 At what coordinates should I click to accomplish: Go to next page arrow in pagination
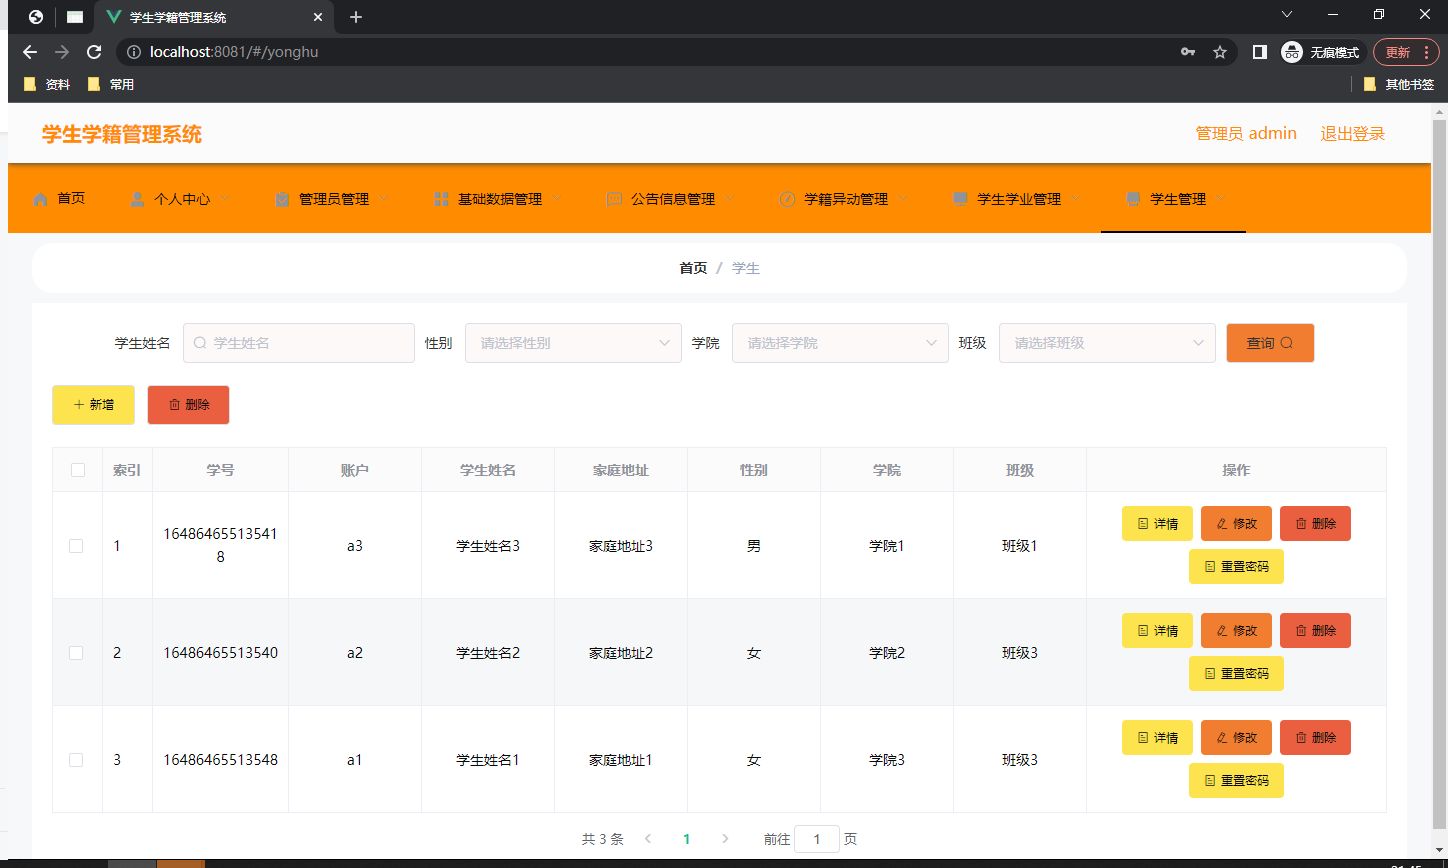pyautogui.click(x=725, y=839)
